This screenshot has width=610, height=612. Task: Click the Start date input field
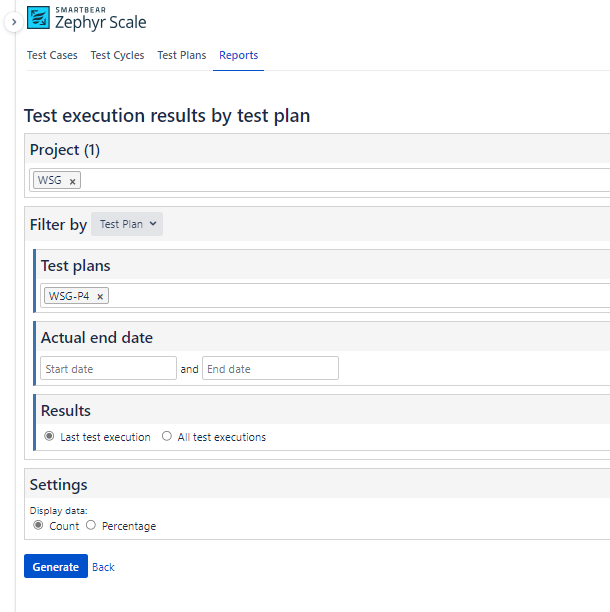108,369
